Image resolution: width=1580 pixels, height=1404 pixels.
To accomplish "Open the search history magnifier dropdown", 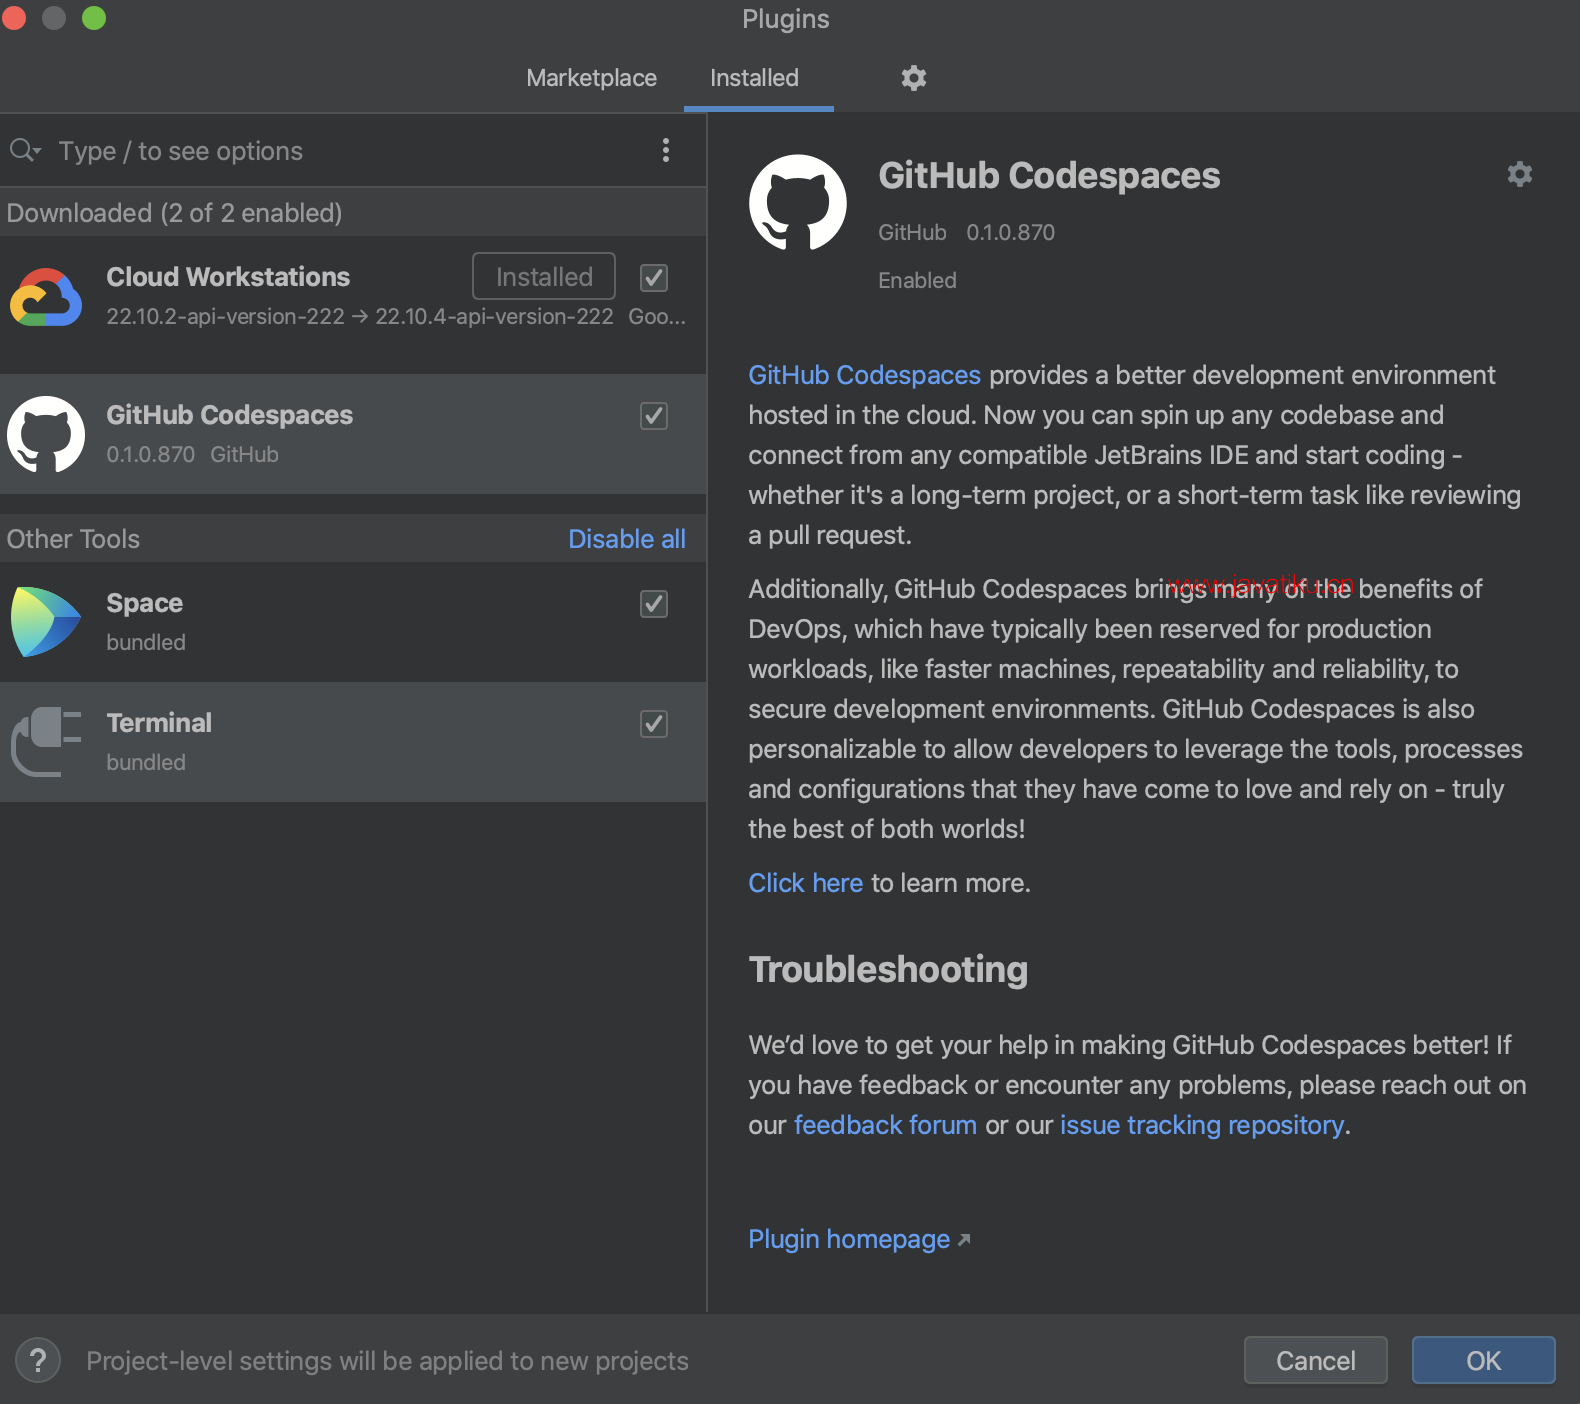I will [x=25, y=151].
